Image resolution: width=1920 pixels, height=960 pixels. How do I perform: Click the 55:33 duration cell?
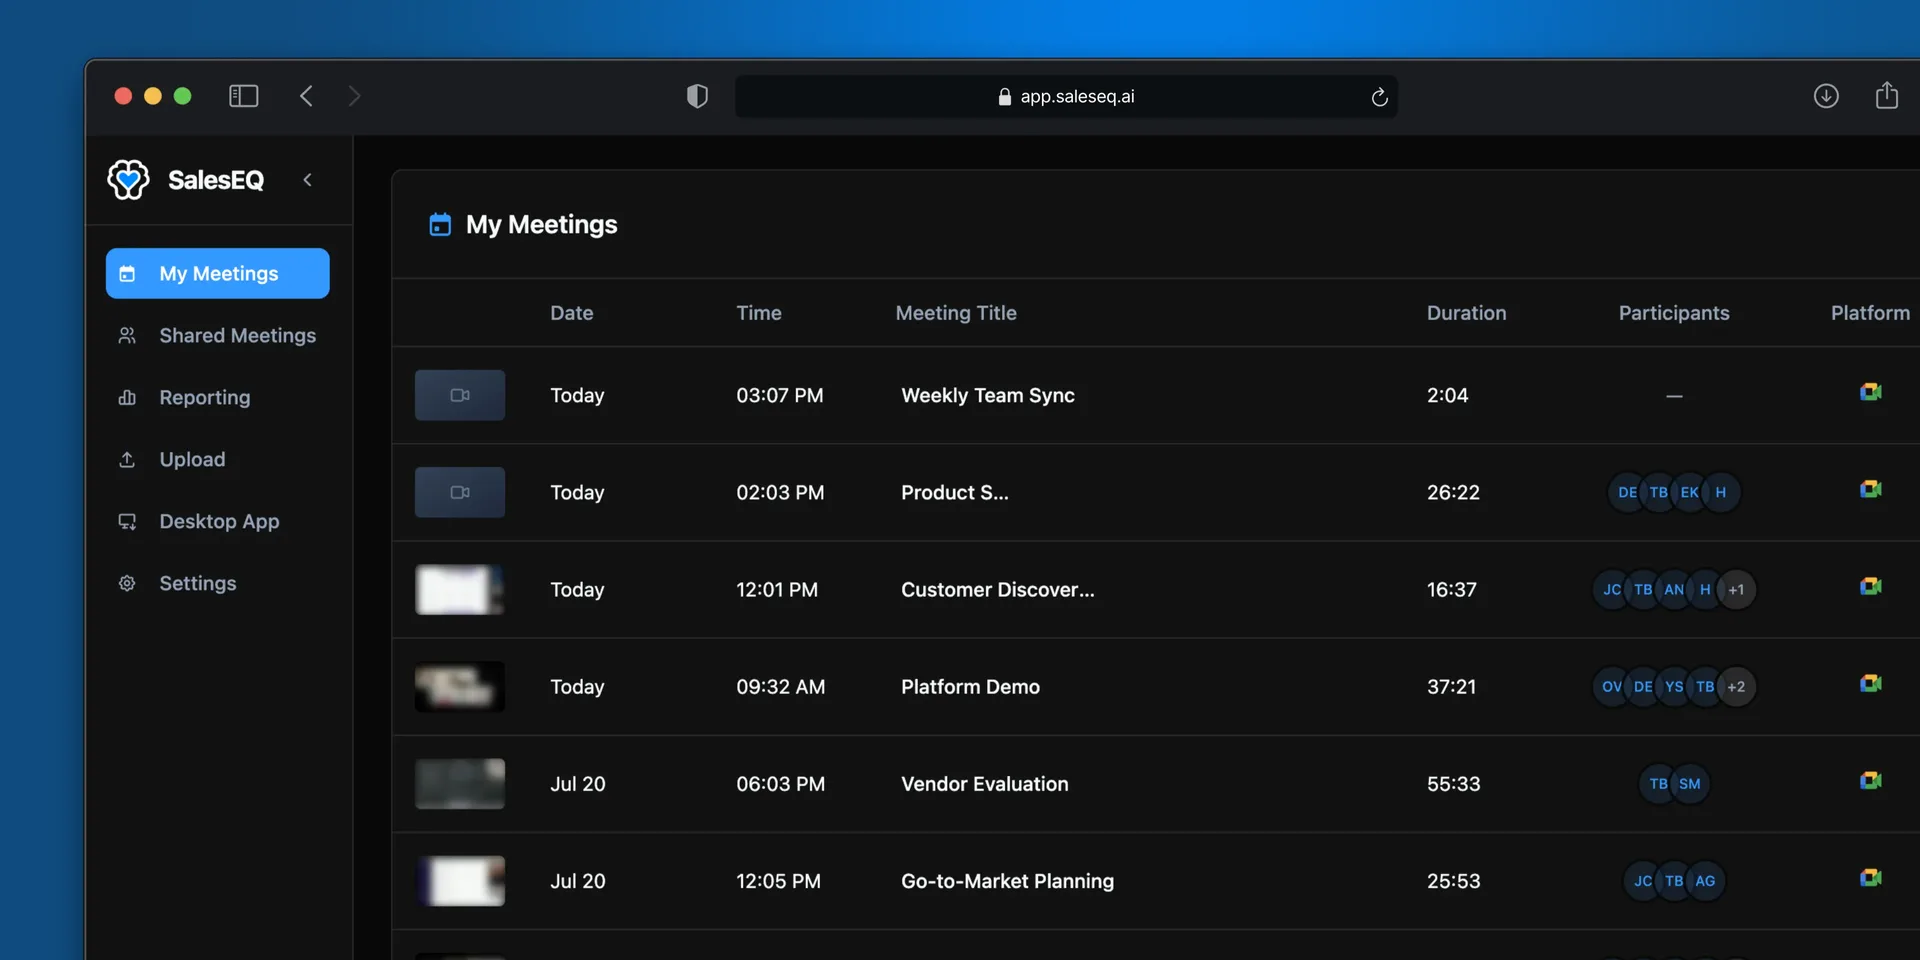(1453, 783)
